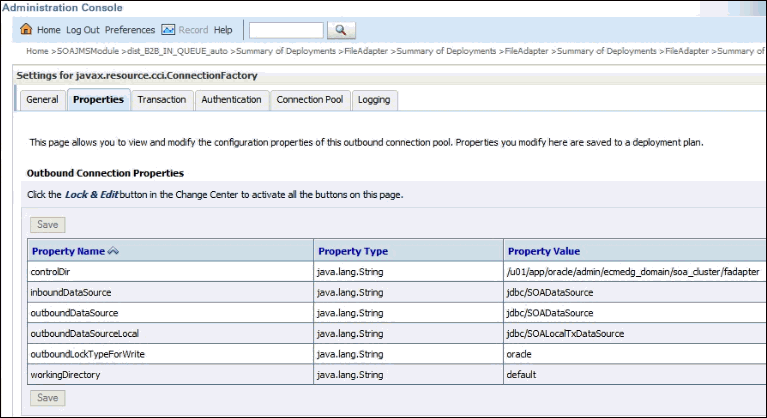Click the Property Name sort arrow icon
The image size is (767, 418).
click(113, 251)
